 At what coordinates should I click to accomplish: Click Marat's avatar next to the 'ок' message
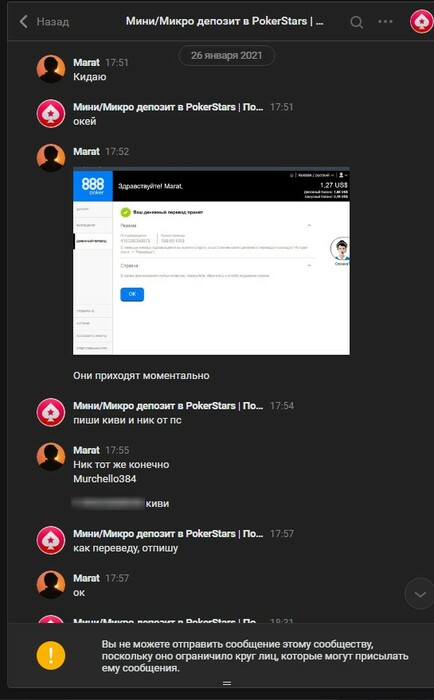tap(51, 585)
